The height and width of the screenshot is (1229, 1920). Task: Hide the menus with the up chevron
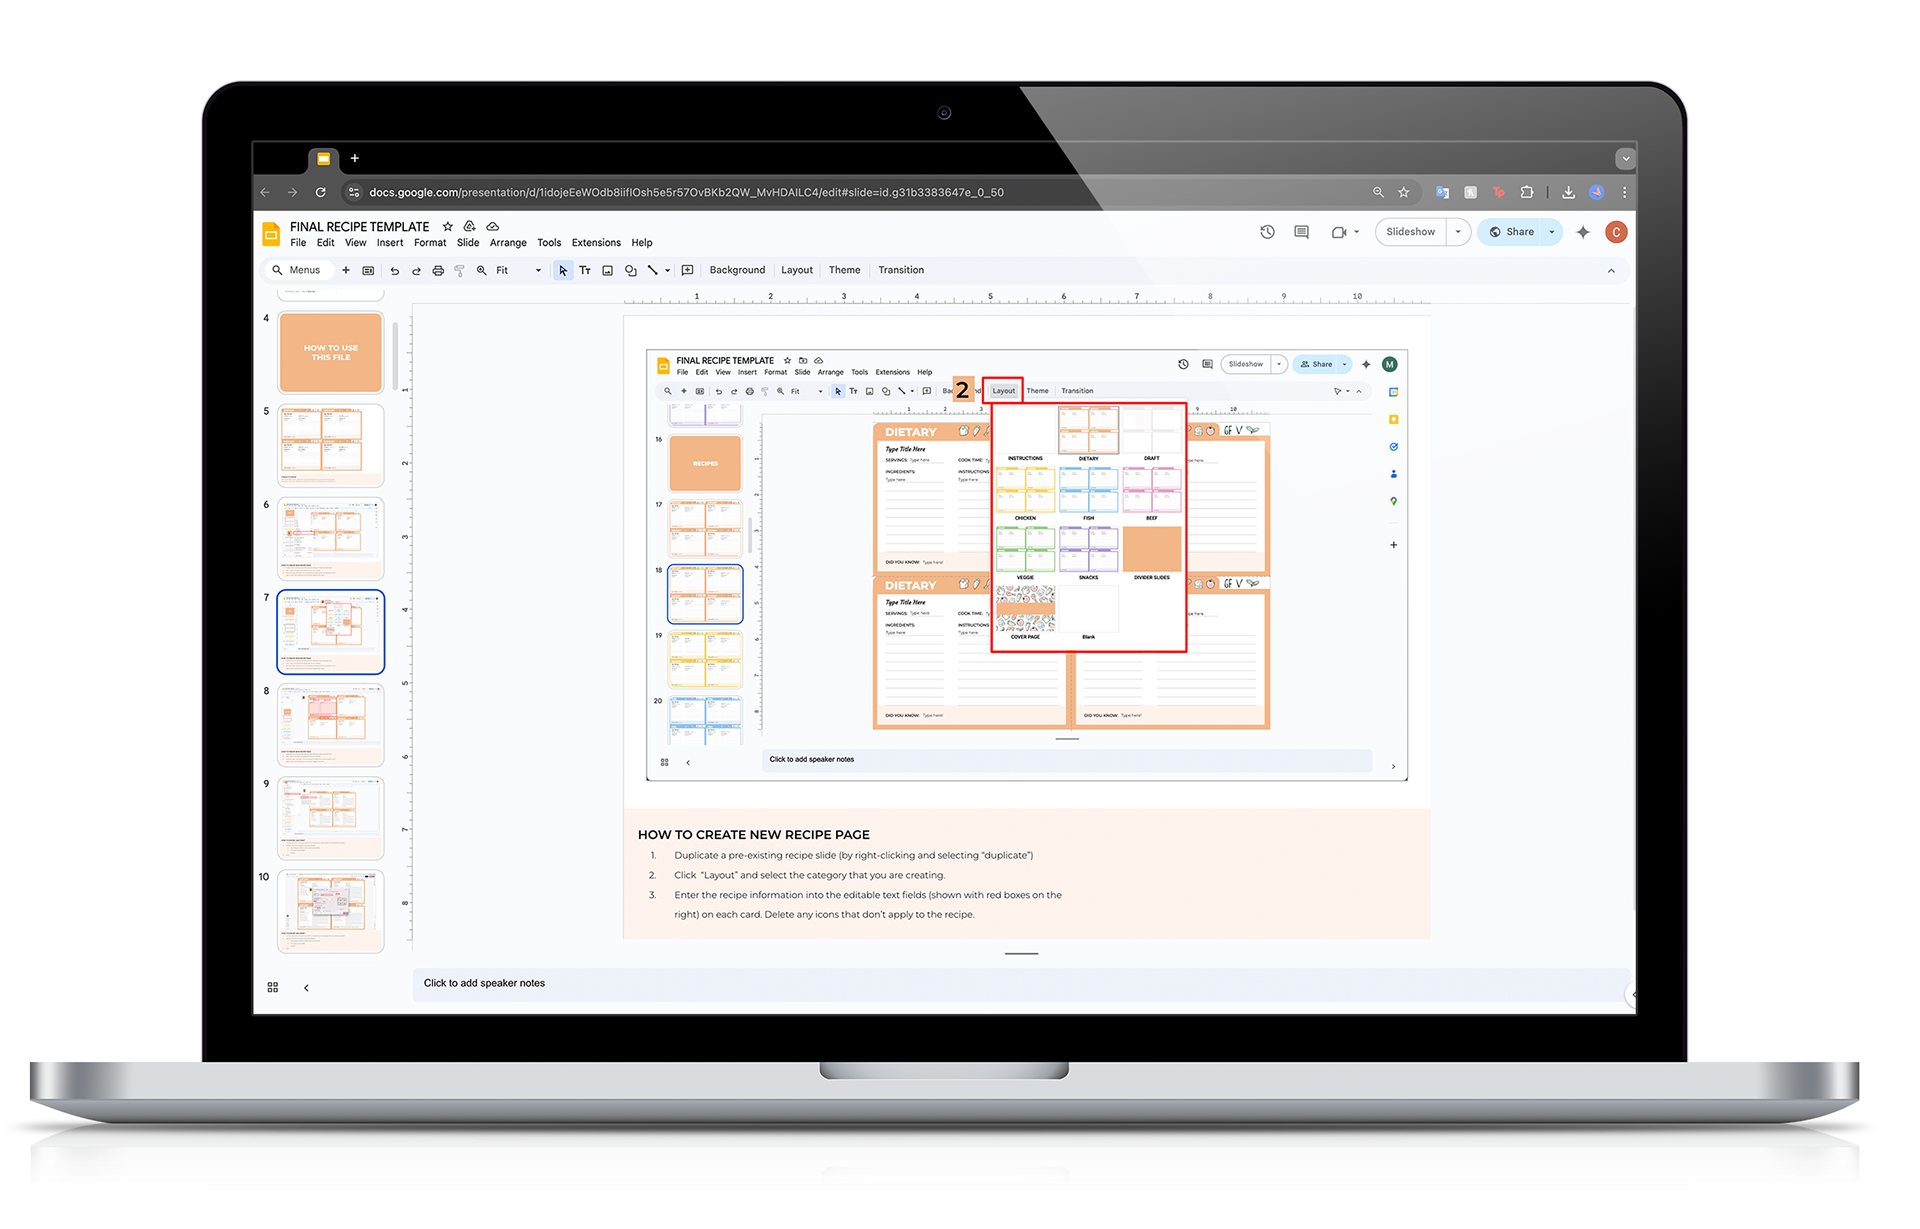click(1611, 270)
